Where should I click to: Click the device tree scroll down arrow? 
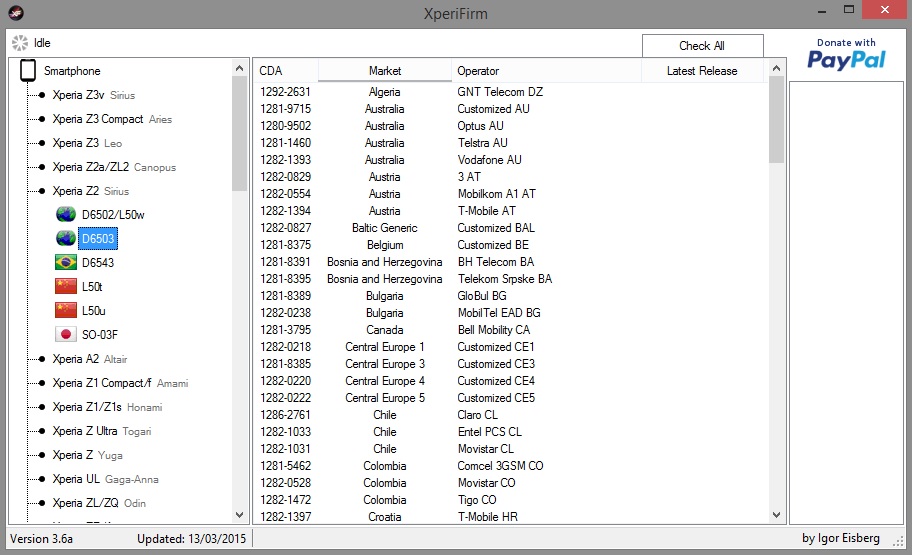click(x=239, y=515)
